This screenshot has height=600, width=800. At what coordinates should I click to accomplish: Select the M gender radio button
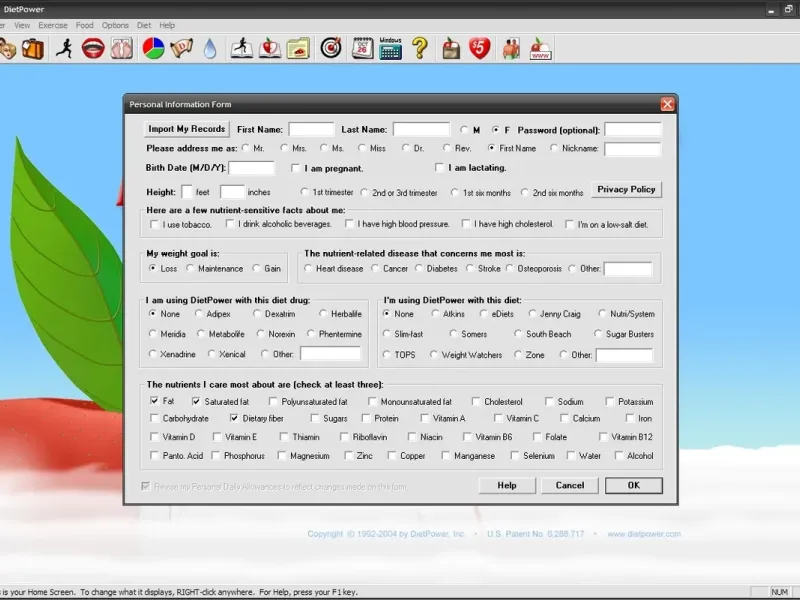(463, 130)
